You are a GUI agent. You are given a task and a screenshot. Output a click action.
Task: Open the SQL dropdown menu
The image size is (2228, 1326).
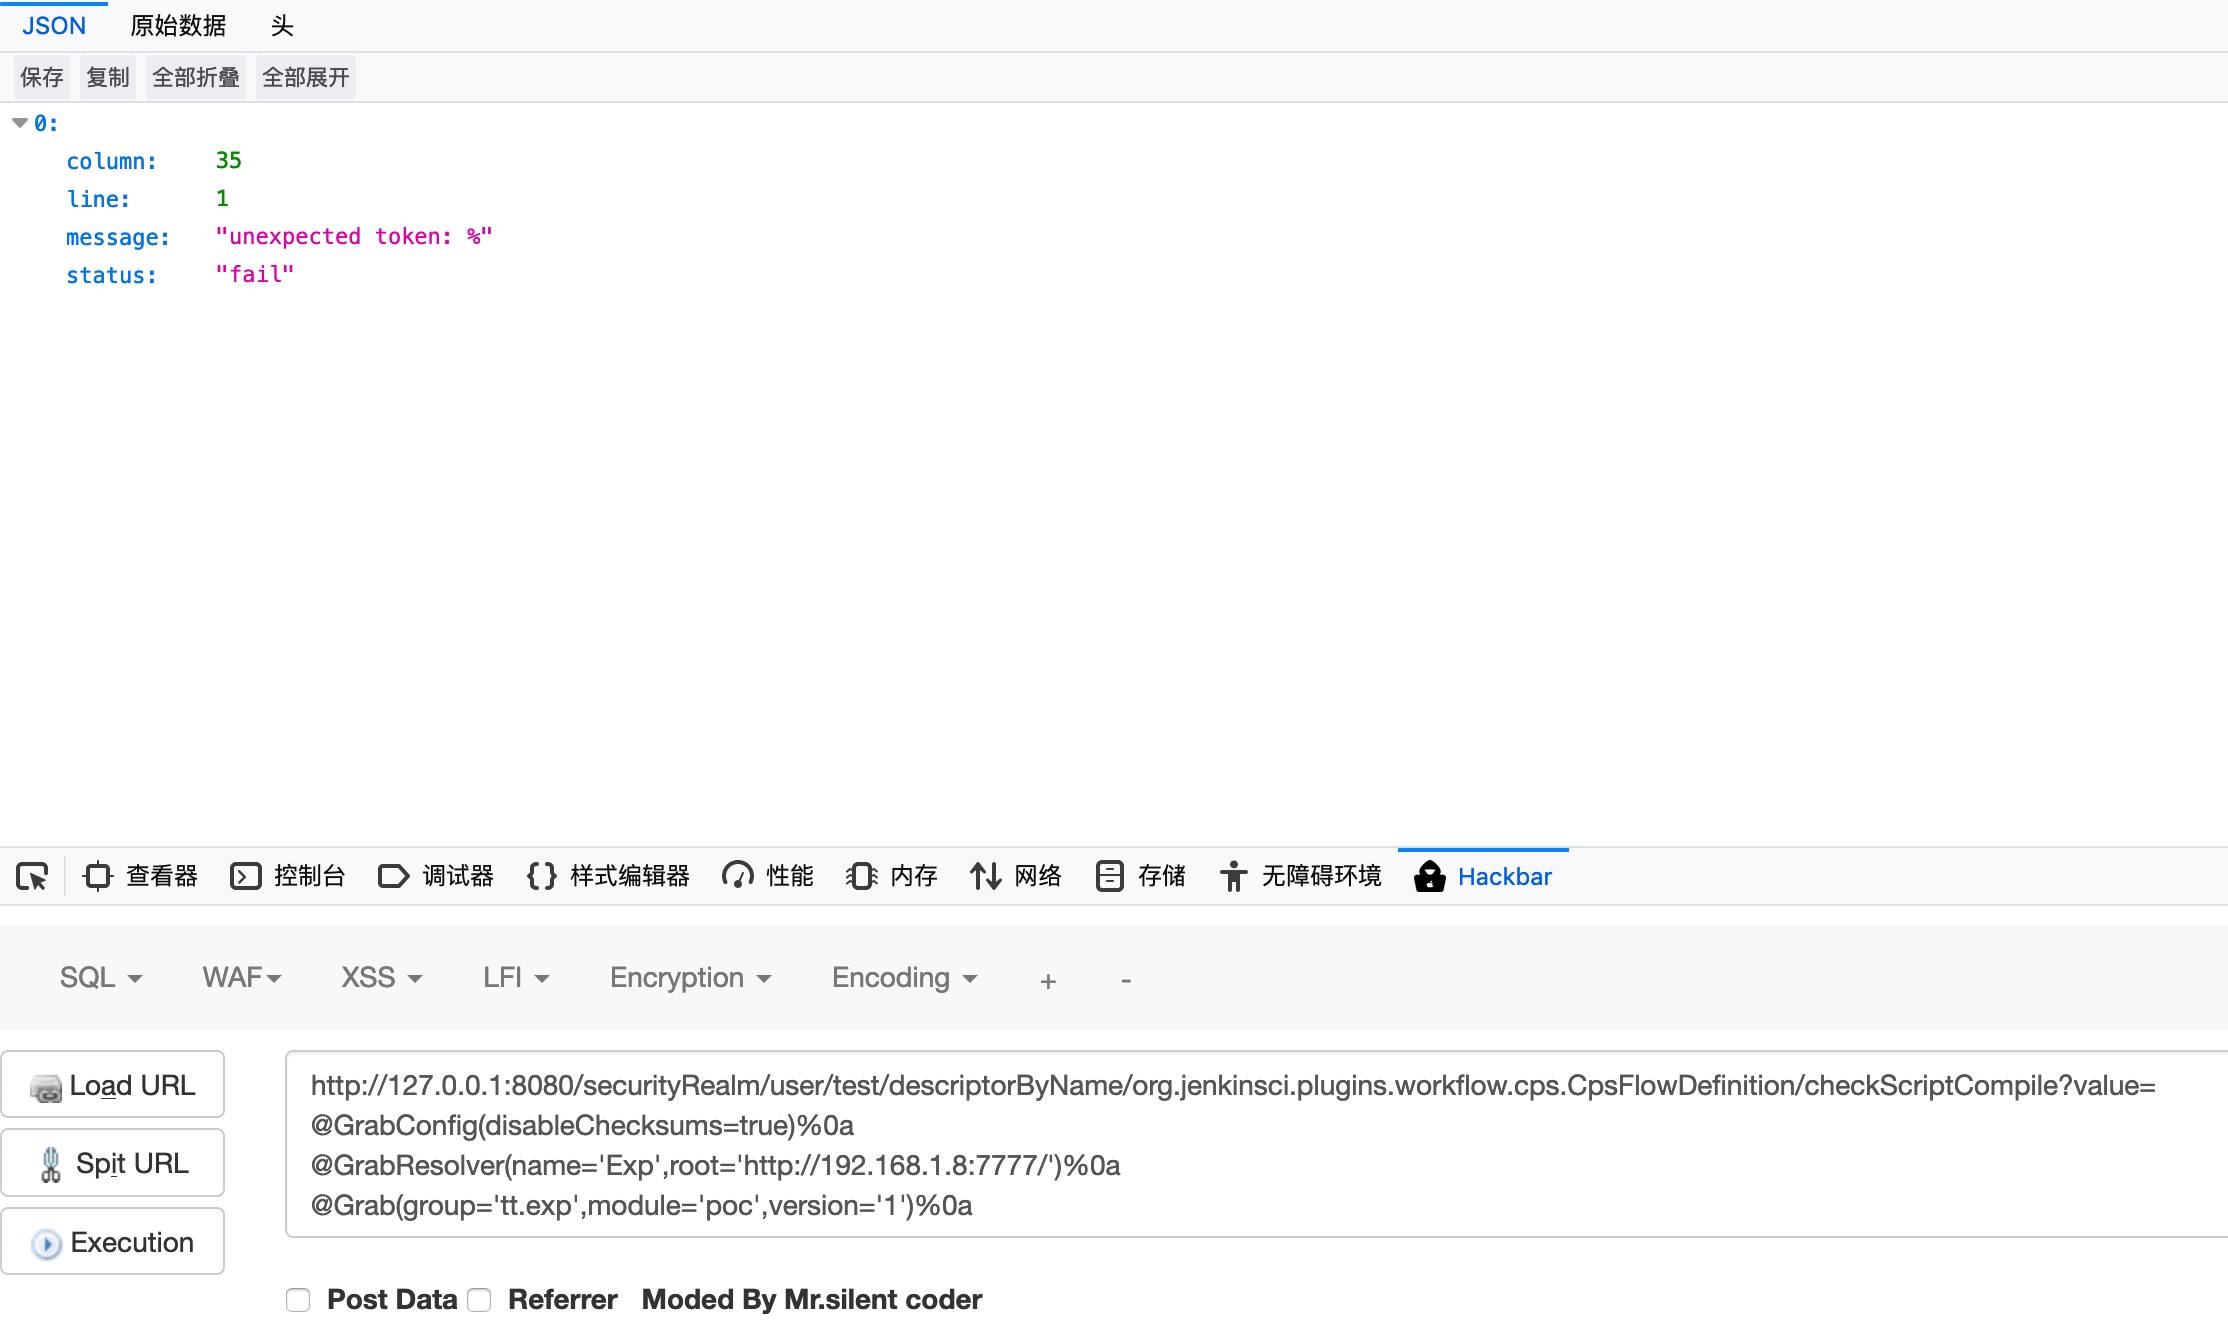pos(101,978)
